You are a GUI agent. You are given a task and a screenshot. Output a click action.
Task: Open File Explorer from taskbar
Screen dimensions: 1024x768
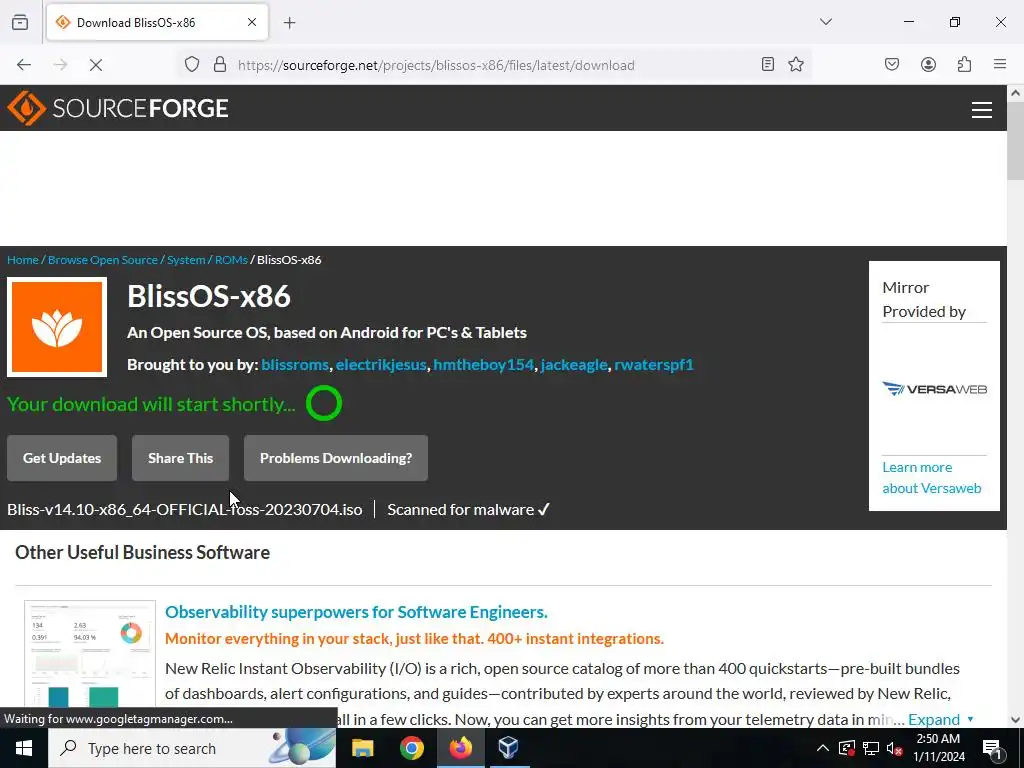pyautogui.click(x=362, y=748)
